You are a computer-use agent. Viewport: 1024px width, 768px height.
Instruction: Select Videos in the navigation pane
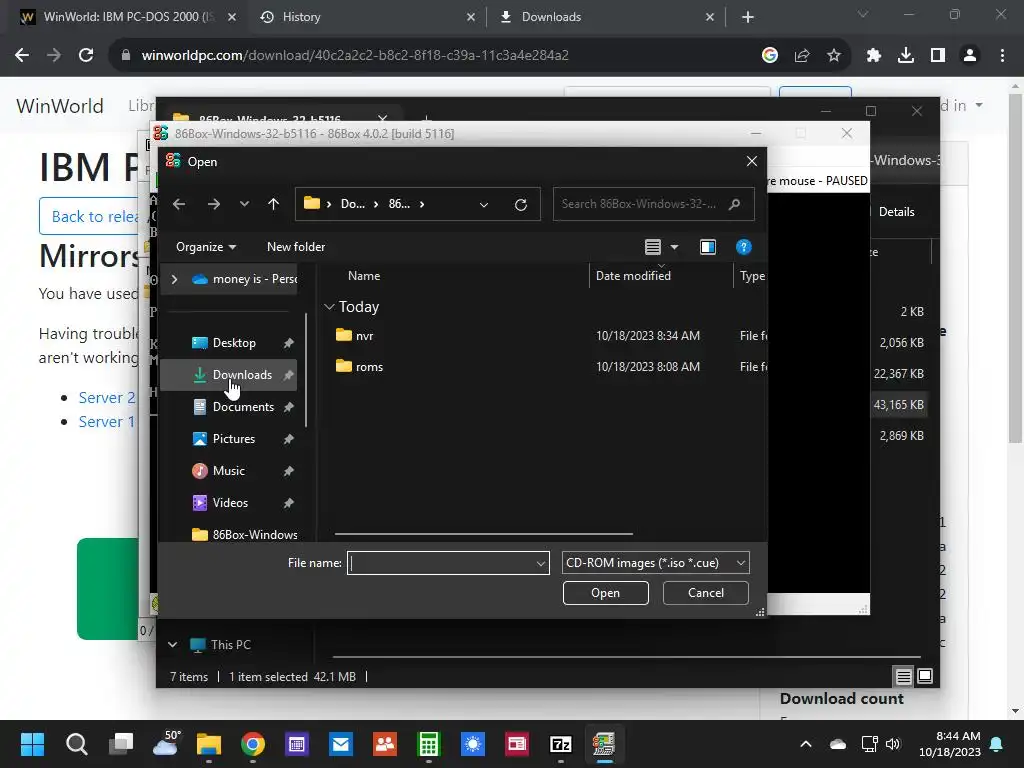229,503
